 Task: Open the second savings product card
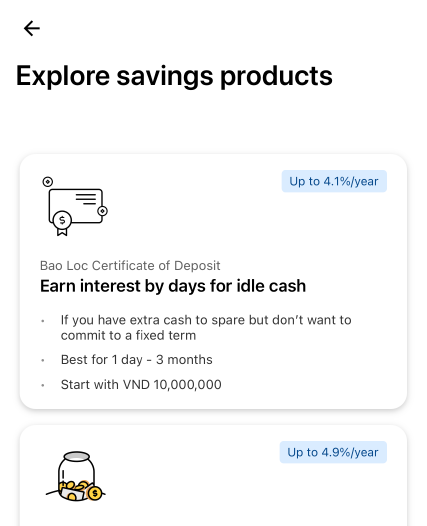(x=213, y=476)
